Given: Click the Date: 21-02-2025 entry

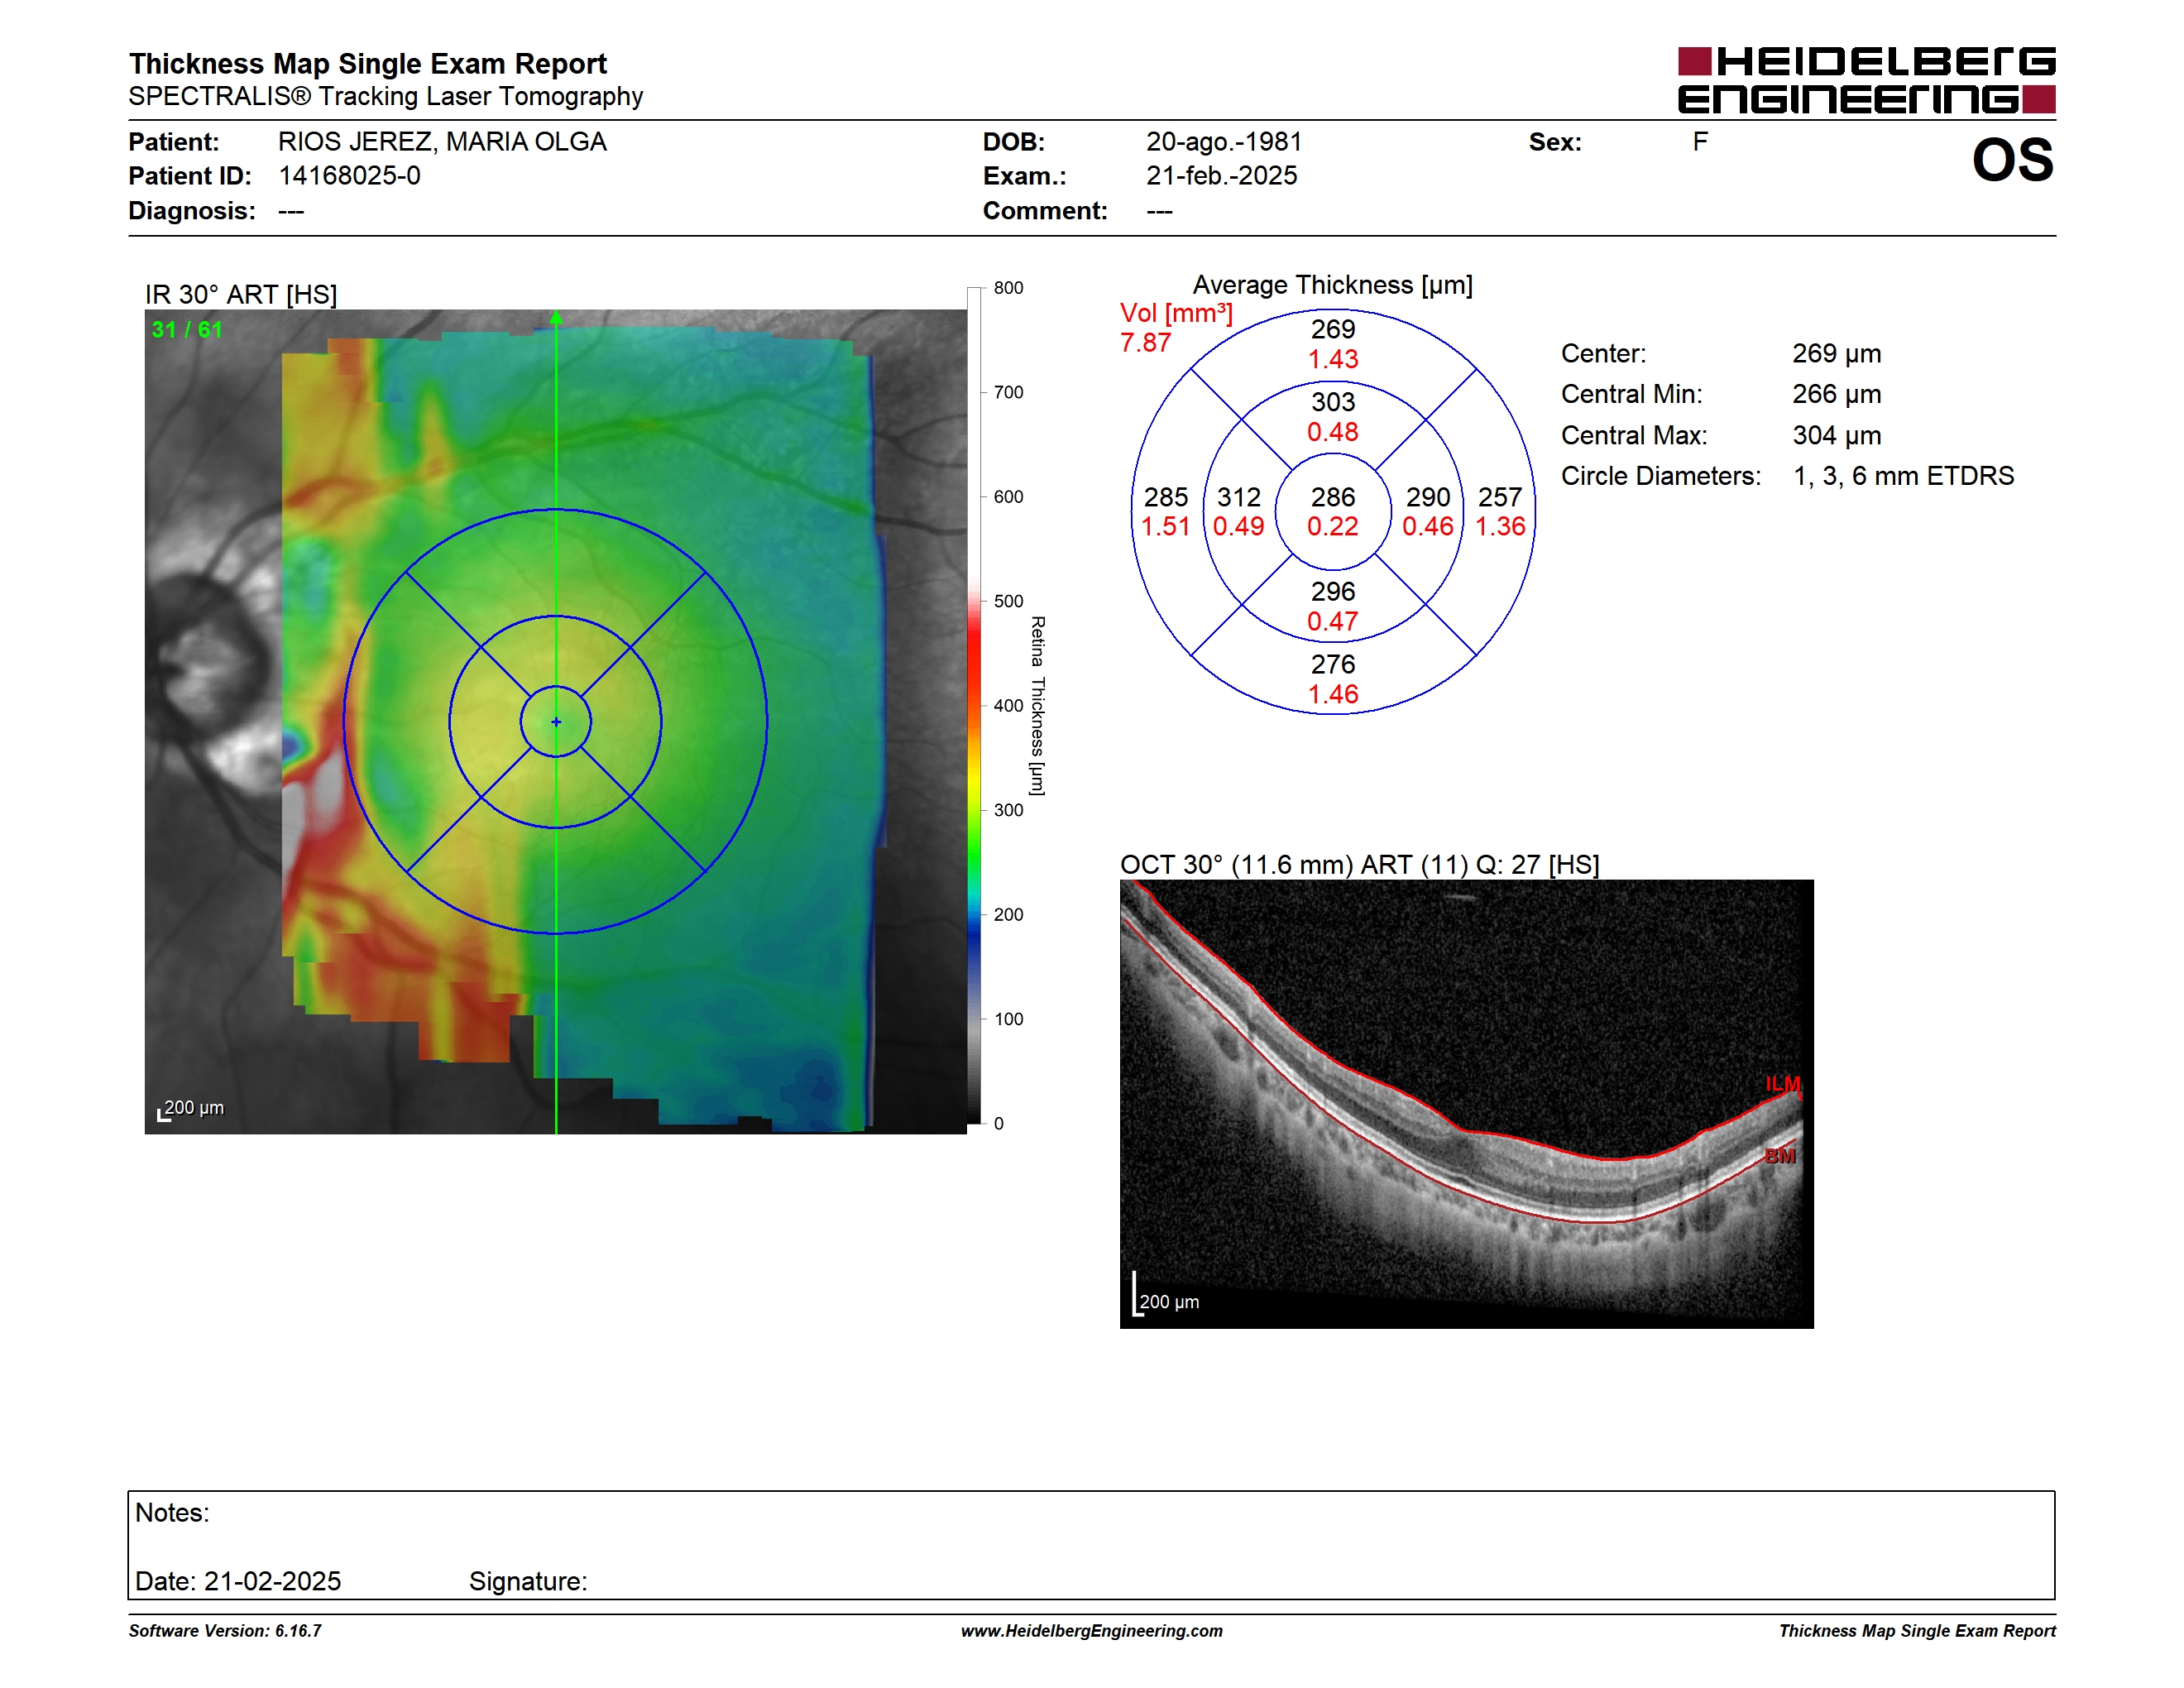Looking at the screenshot, I should (x=238, y=1581).
